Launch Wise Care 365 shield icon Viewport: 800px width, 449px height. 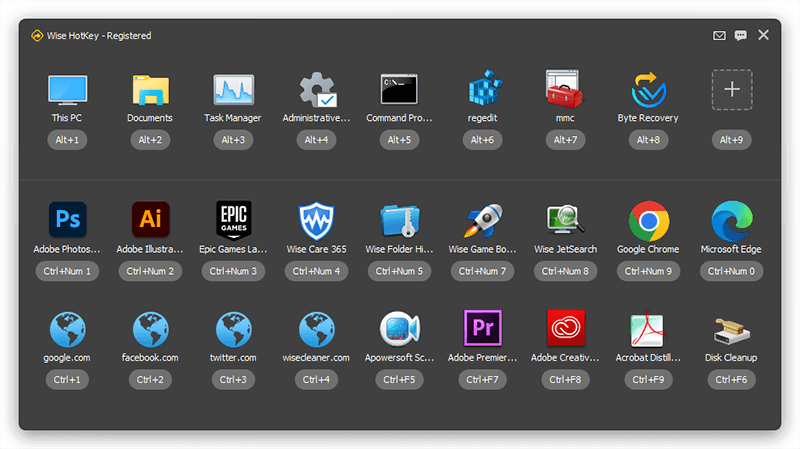pos(316,220)
